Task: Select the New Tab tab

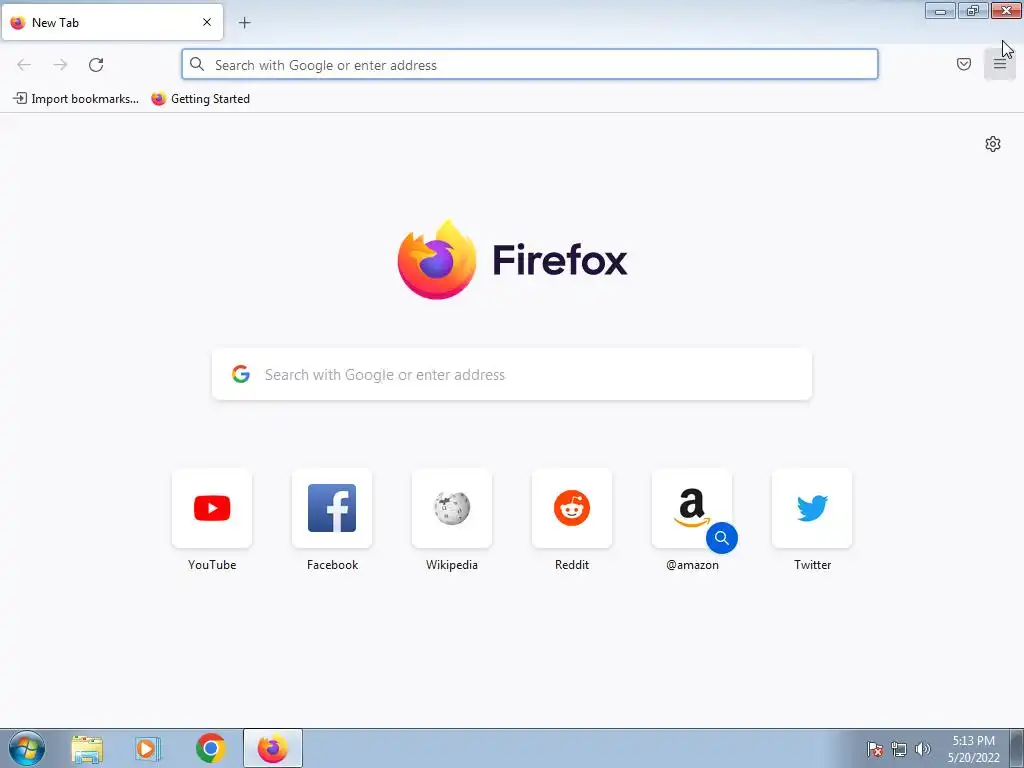Action: 112,22
